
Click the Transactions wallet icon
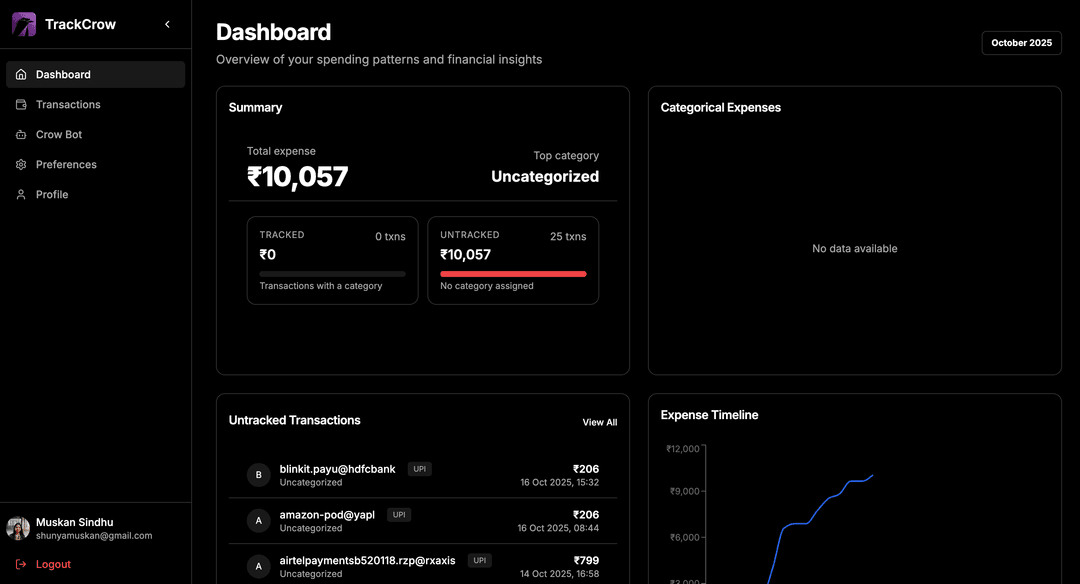tap(21, 105)
